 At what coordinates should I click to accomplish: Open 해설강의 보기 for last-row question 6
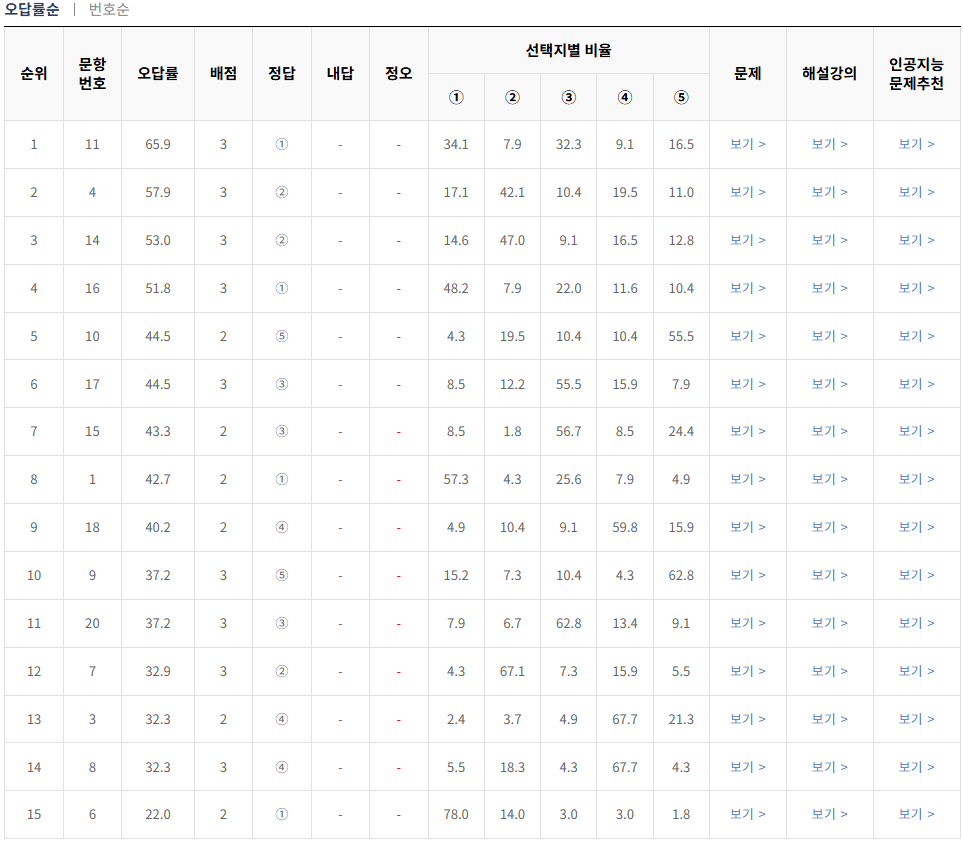pos(829,814)
